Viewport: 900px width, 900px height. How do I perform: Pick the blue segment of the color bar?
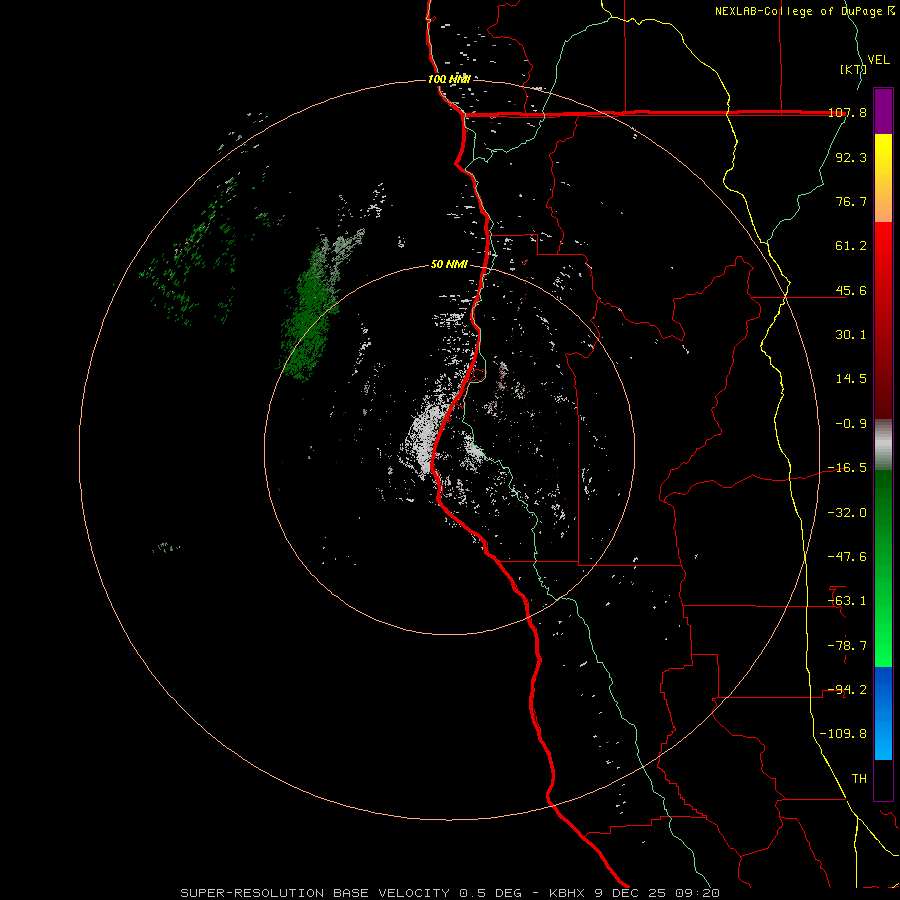(x=883, y=713)
